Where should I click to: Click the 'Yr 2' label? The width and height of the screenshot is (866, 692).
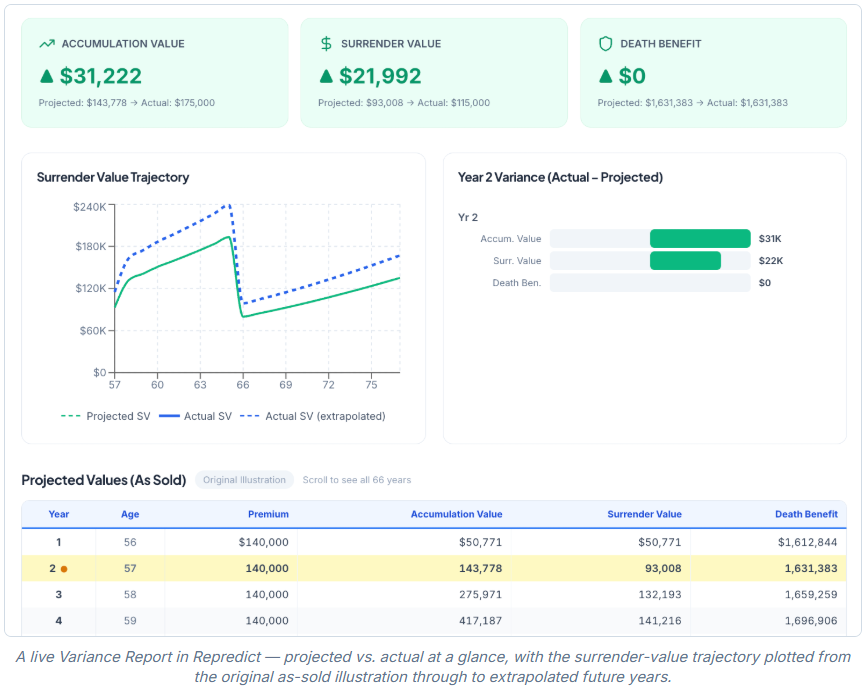click(x=468, y=218)
